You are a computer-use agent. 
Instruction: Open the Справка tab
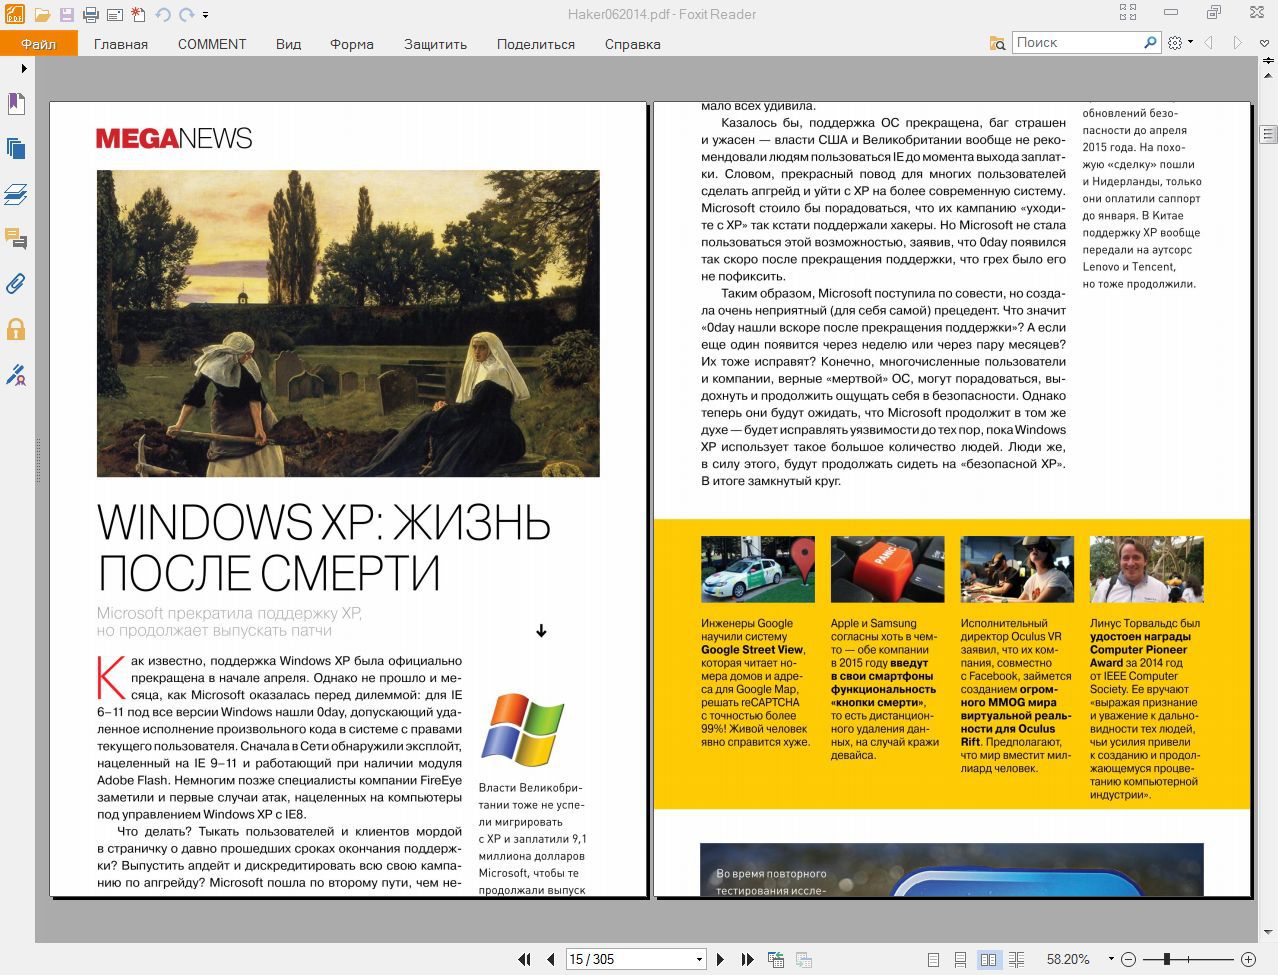[x=633, y=44]
